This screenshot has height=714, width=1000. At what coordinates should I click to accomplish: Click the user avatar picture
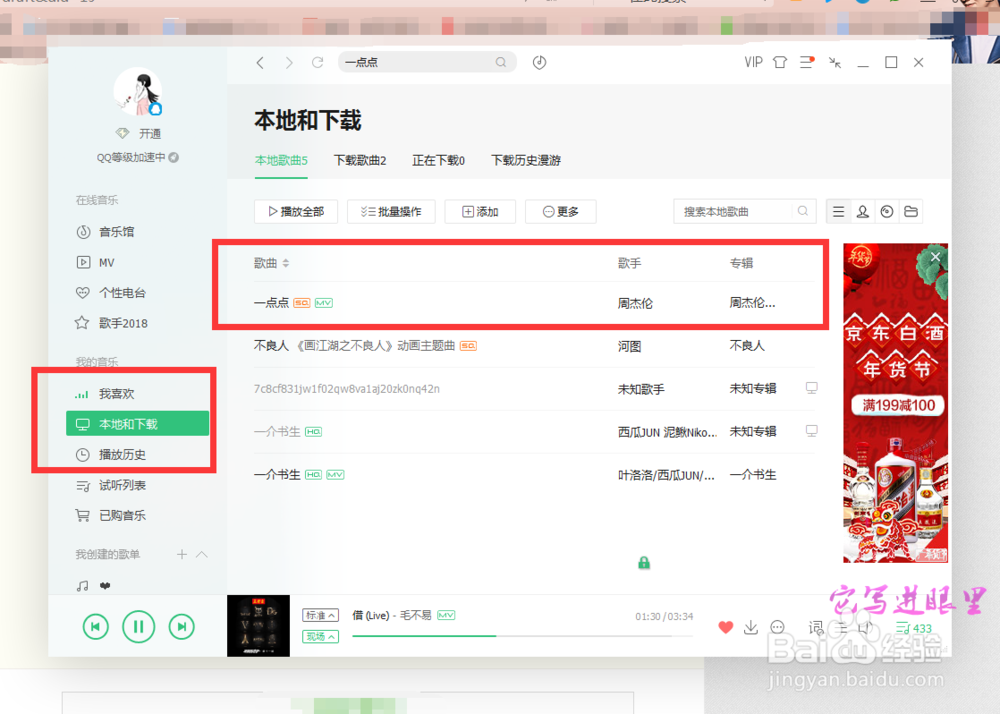(x=138, y=92)
